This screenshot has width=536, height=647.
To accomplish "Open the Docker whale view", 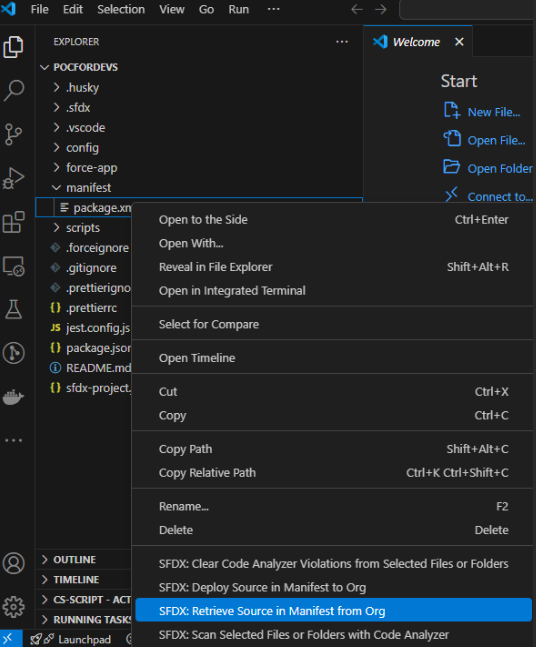I will click(14, 397).
